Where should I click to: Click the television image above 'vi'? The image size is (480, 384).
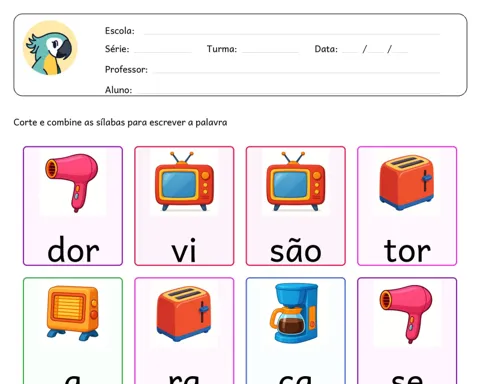(x=184, y=181)
